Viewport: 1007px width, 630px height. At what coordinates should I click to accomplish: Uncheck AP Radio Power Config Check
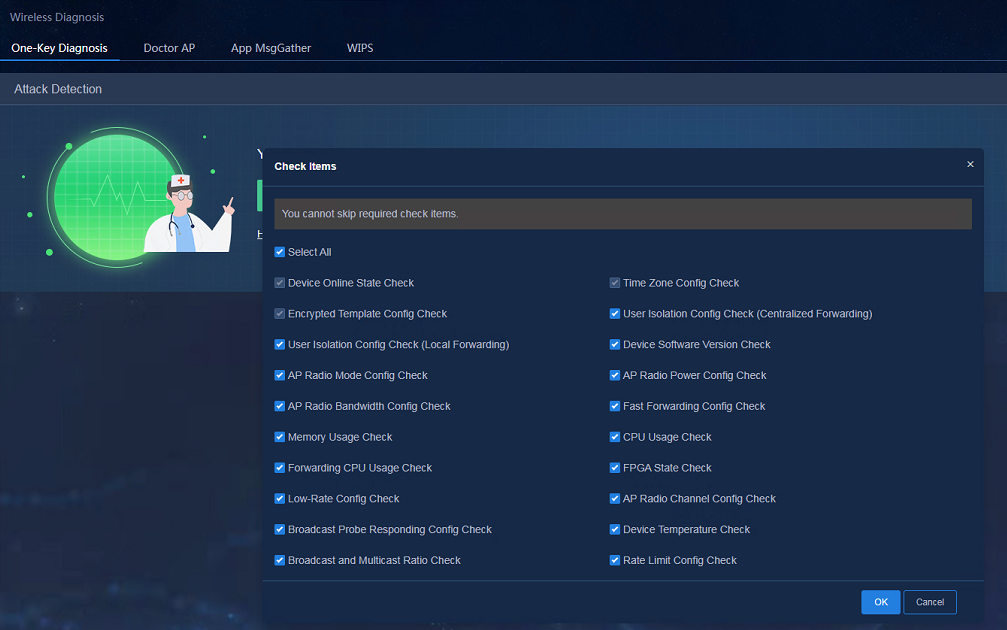(x=615, y=375)
